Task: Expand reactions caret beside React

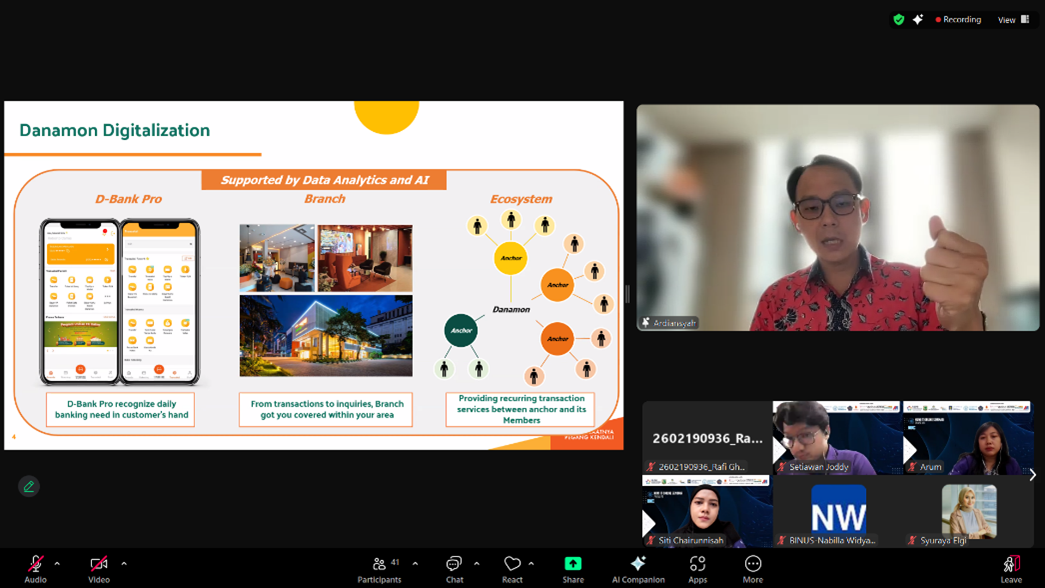Action: 531,564
